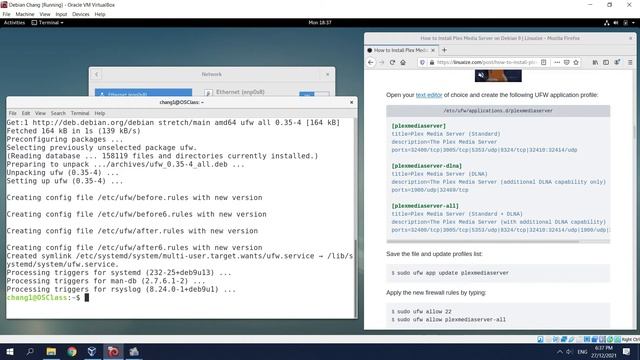Click the Firefox forward arrow

[382, 62]
